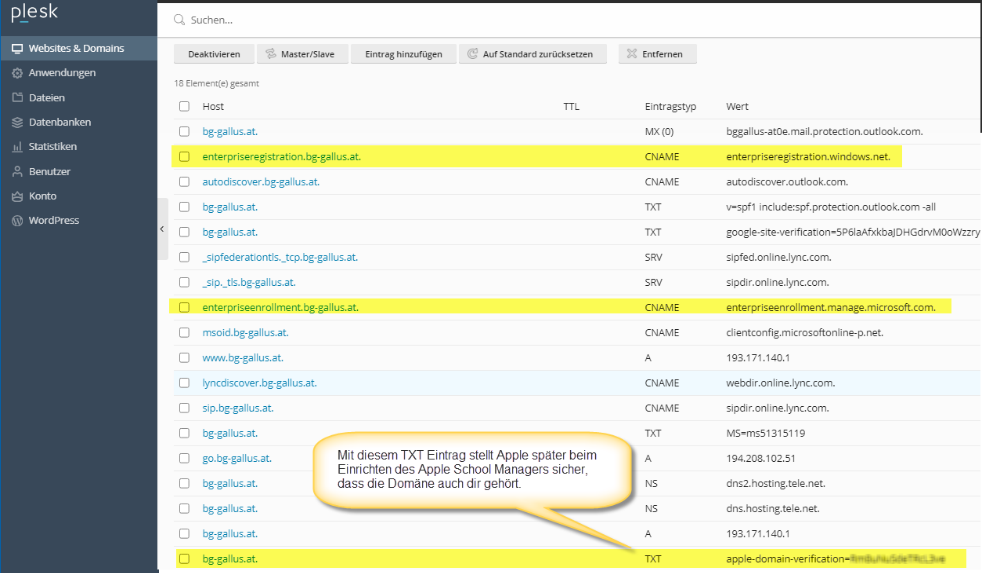This screenshot has height=573, width=982.
Task: Select checkbox for autodiscover.bg-gallus.at. record
Action: point(184,182)
